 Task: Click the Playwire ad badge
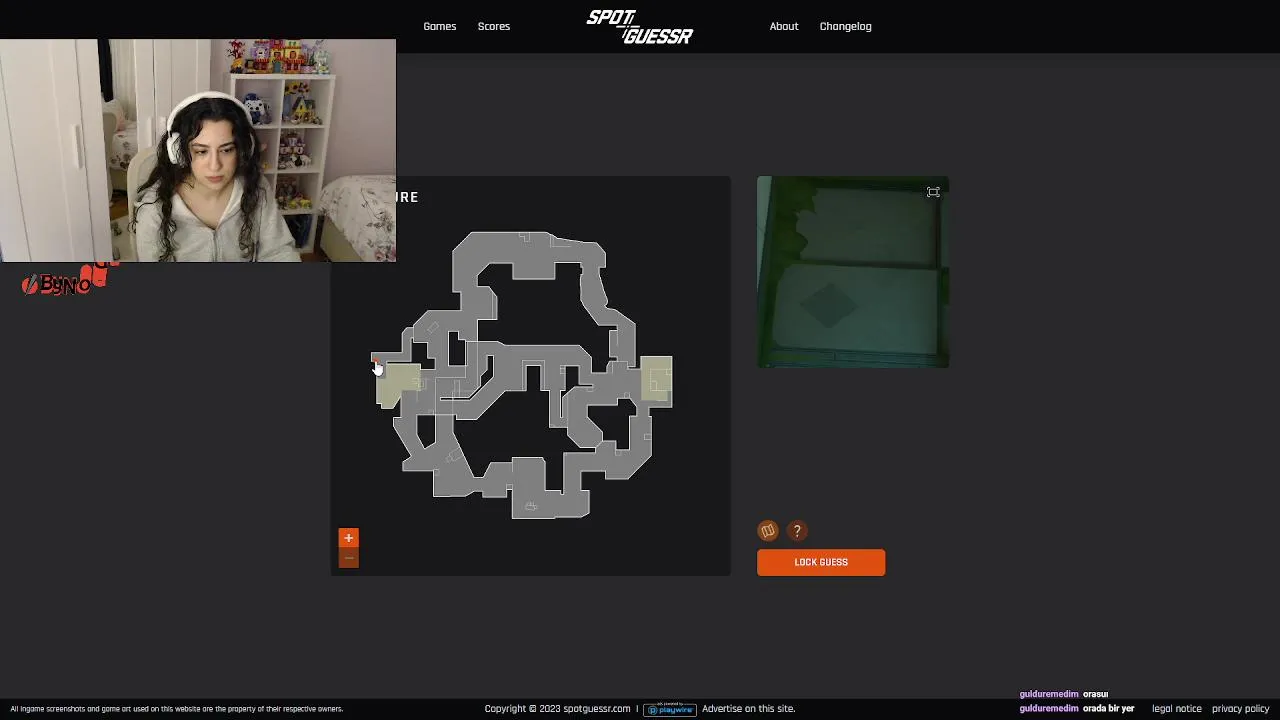click(670, 709)
